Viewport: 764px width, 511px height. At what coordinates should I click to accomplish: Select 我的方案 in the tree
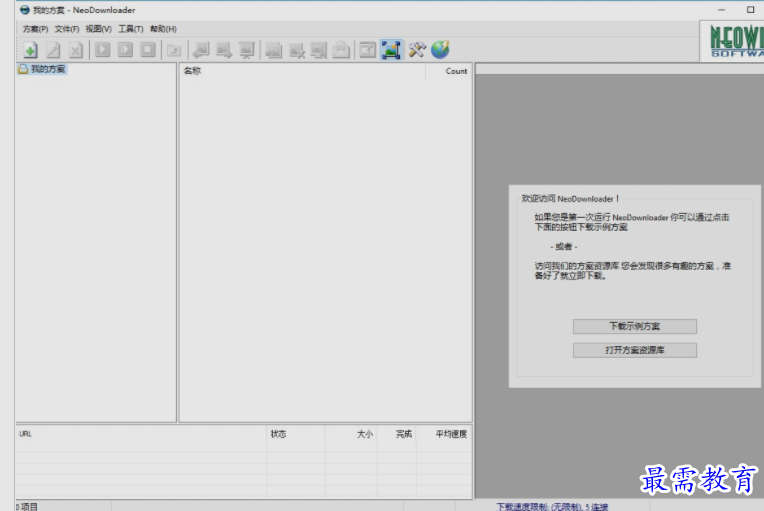48,70
